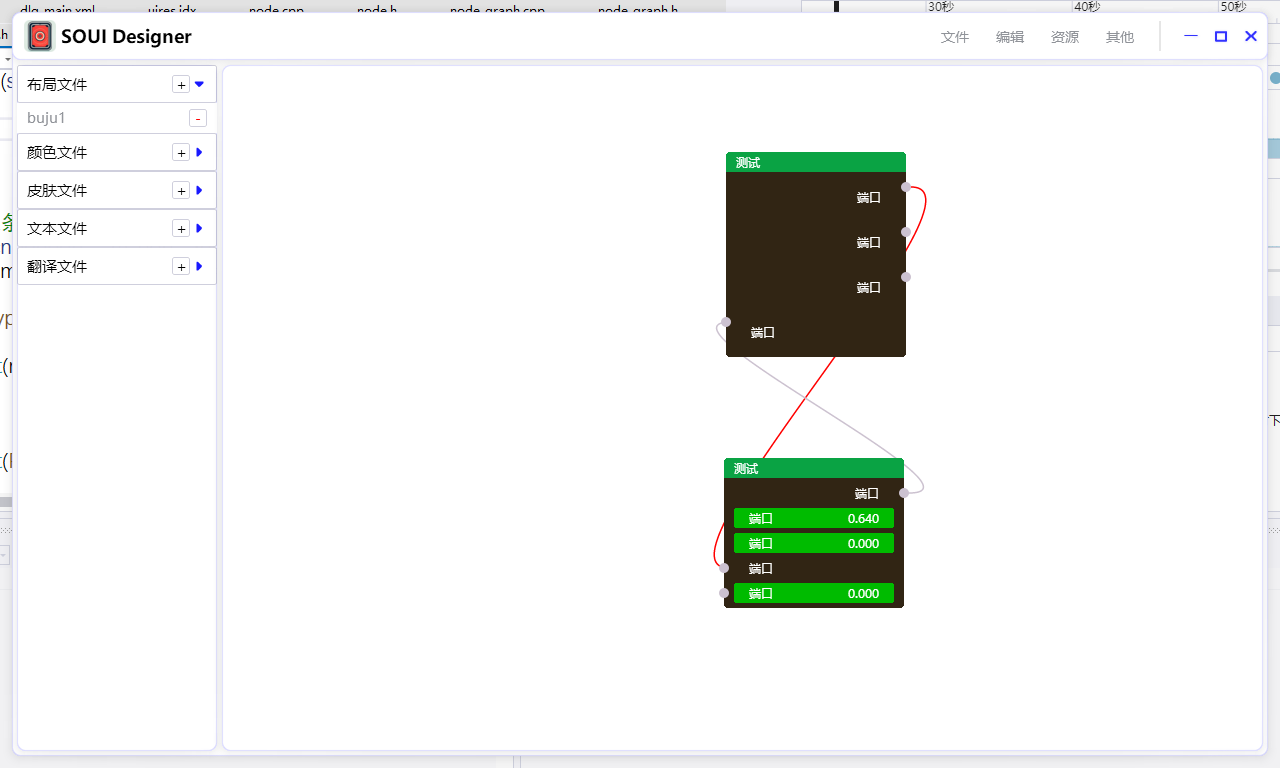Select the lower 测试 node title bar
The height and width of the screenshot is (768, 1280).
814,468
